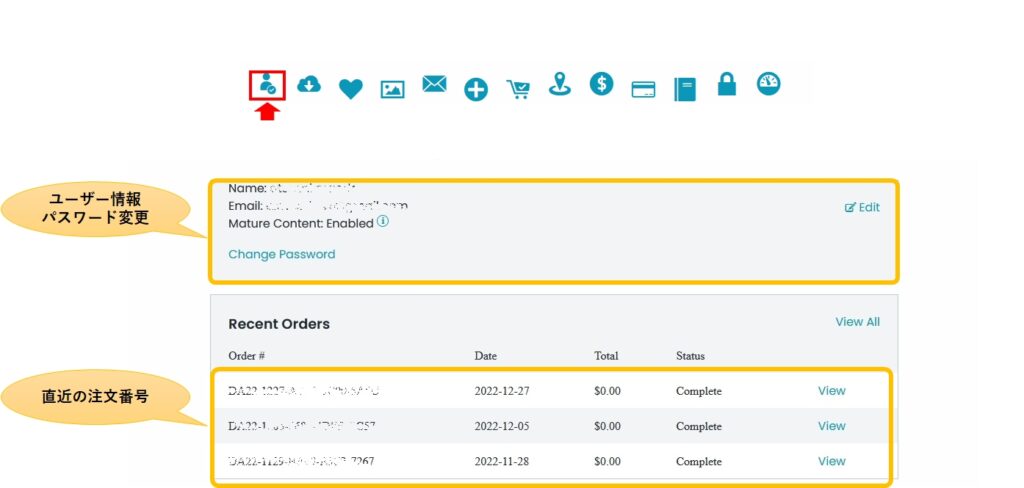Click the Mature Content info icon

[383, 222]
